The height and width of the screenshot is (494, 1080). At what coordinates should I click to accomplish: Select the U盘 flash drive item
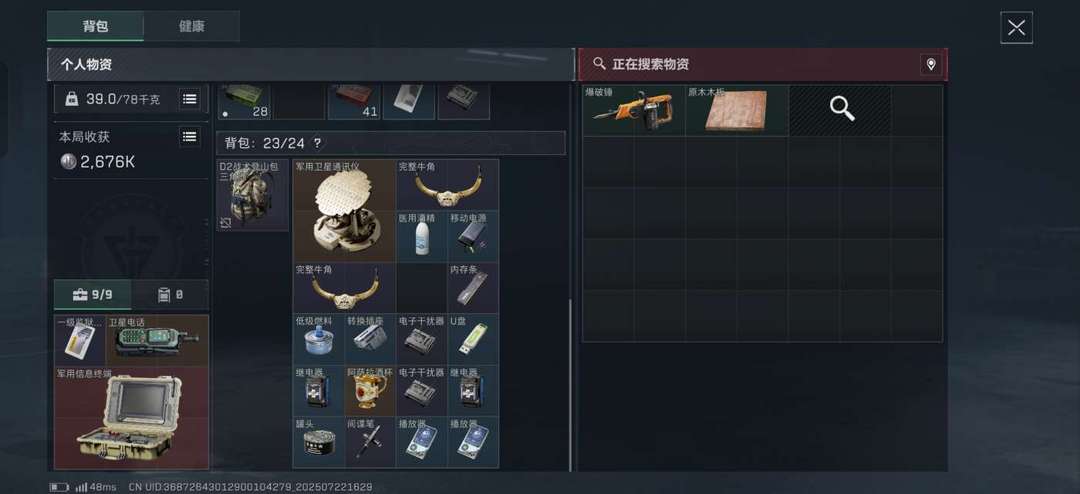click(x=473, y=339)
